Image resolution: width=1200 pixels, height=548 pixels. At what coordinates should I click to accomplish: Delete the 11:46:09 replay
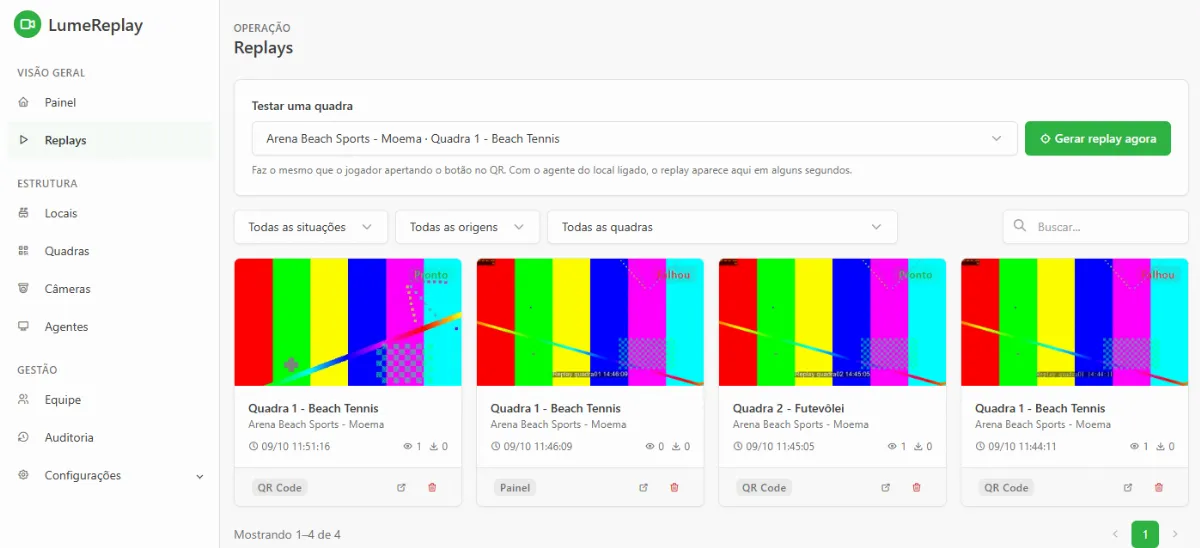tap(674, 488)
